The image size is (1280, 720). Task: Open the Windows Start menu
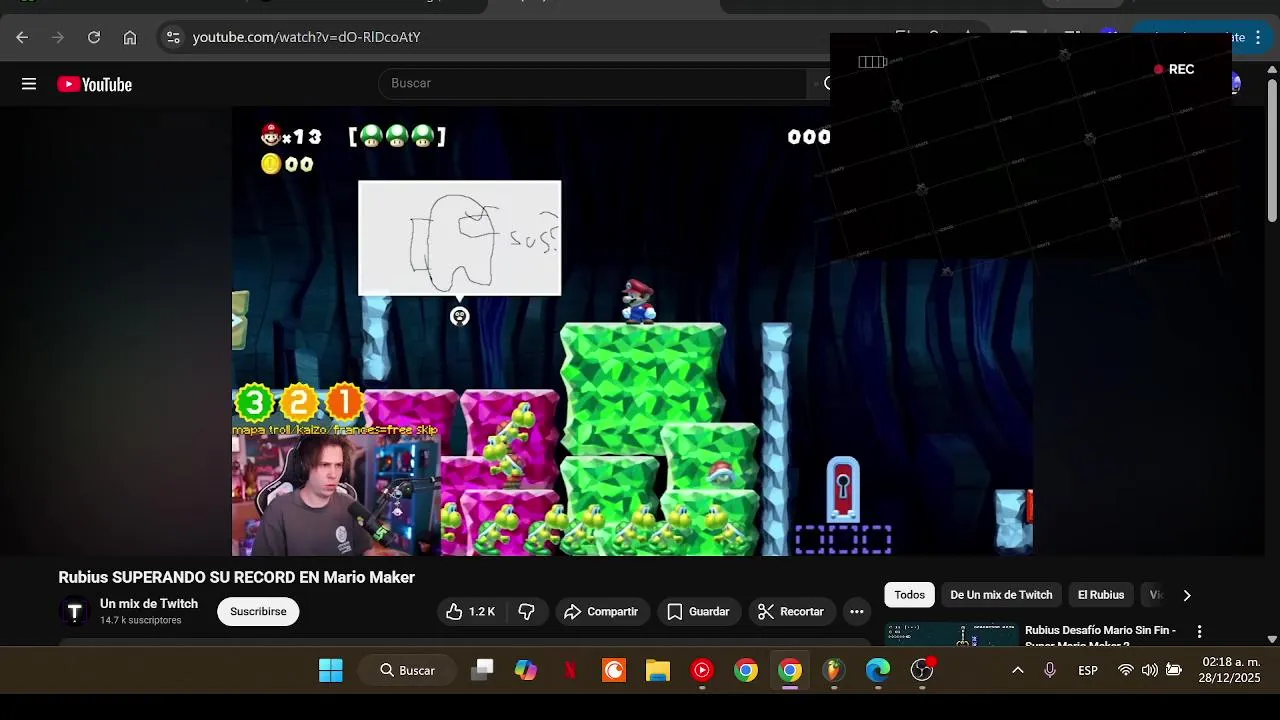click(331, 671)
